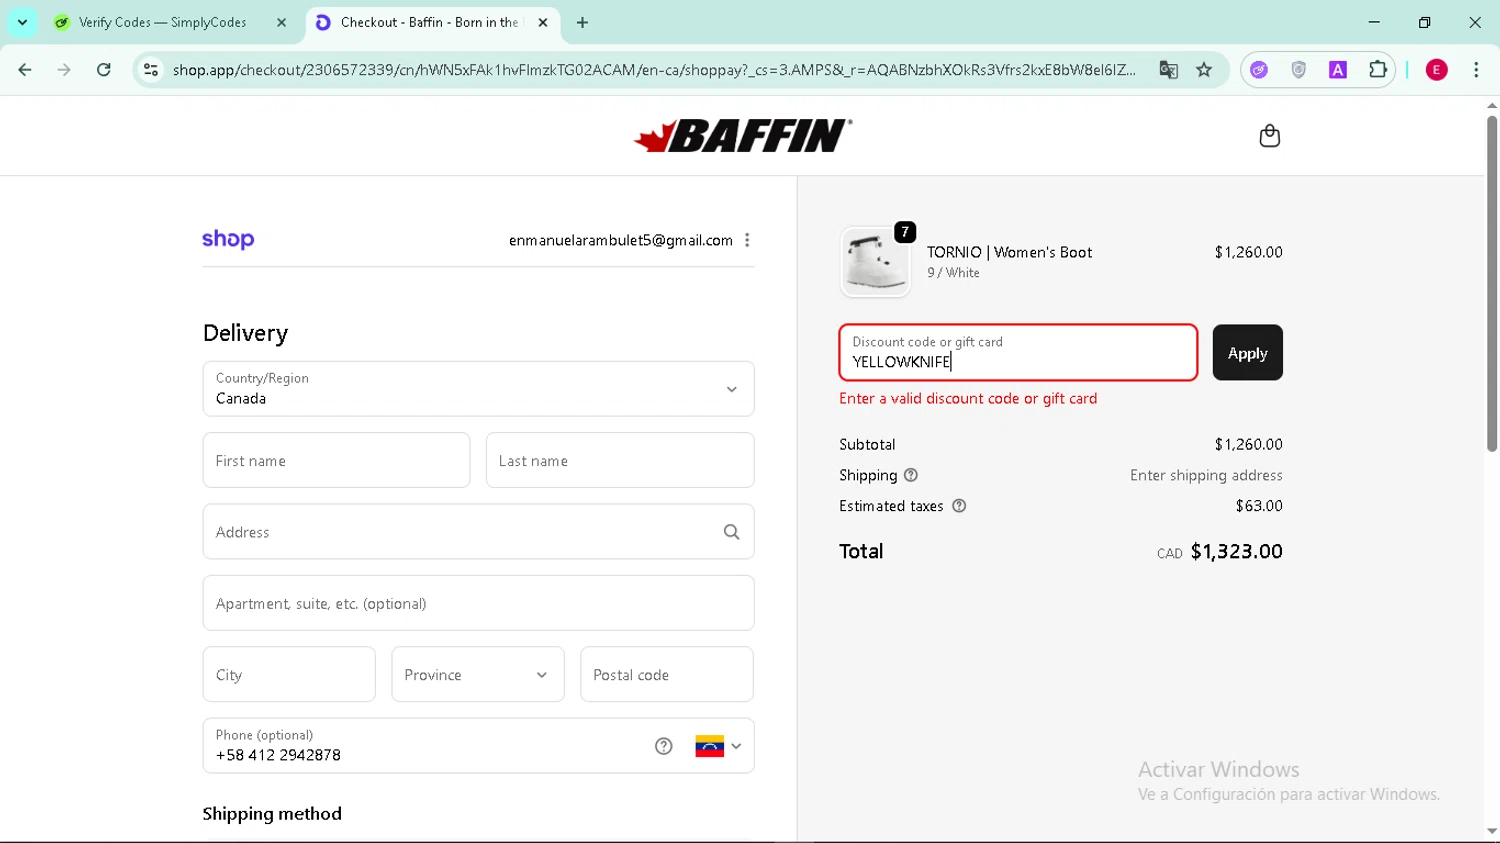Close the Checkout Baffin tab
The image size is (1500, 843).
coord(543,22)
